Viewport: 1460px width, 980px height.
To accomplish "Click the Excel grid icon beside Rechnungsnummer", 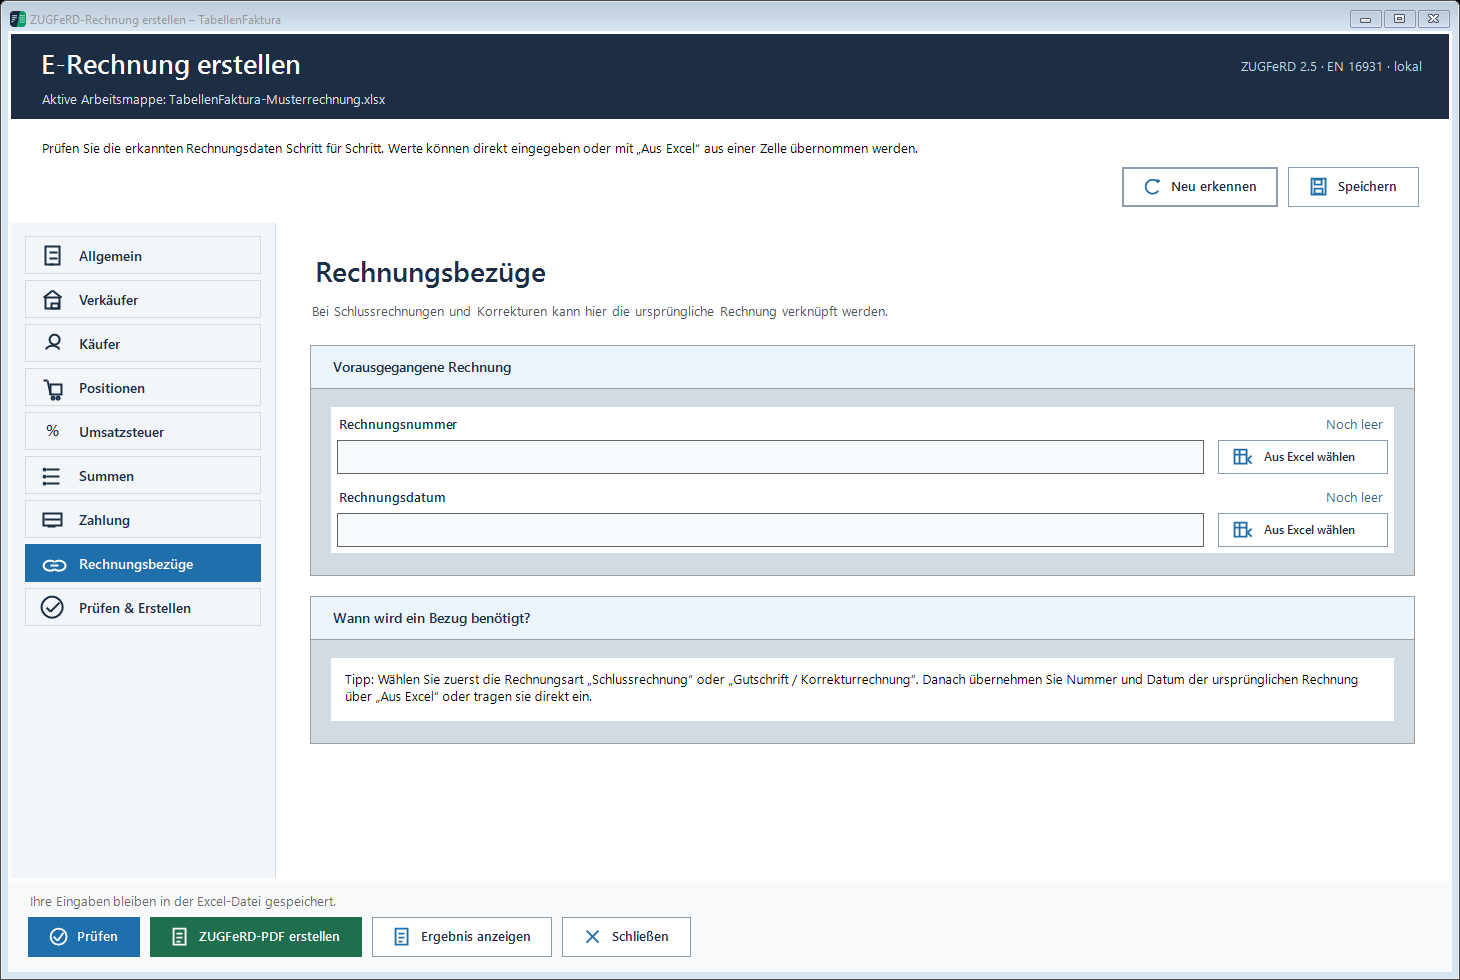I will [x=1243, y=457].
